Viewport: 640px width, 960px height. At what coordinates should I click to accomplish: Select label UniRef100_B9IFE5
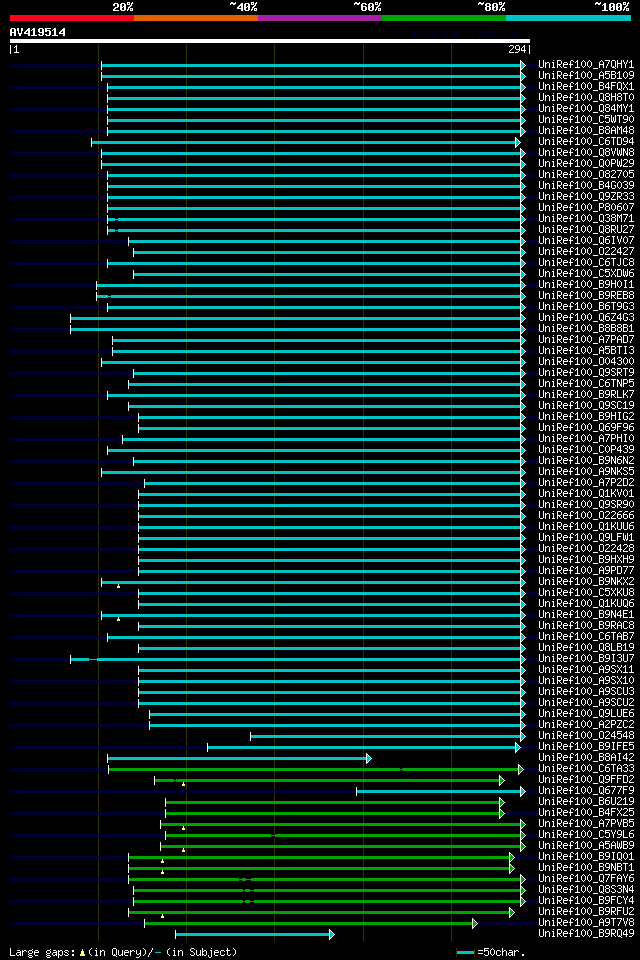pos(586,748)
